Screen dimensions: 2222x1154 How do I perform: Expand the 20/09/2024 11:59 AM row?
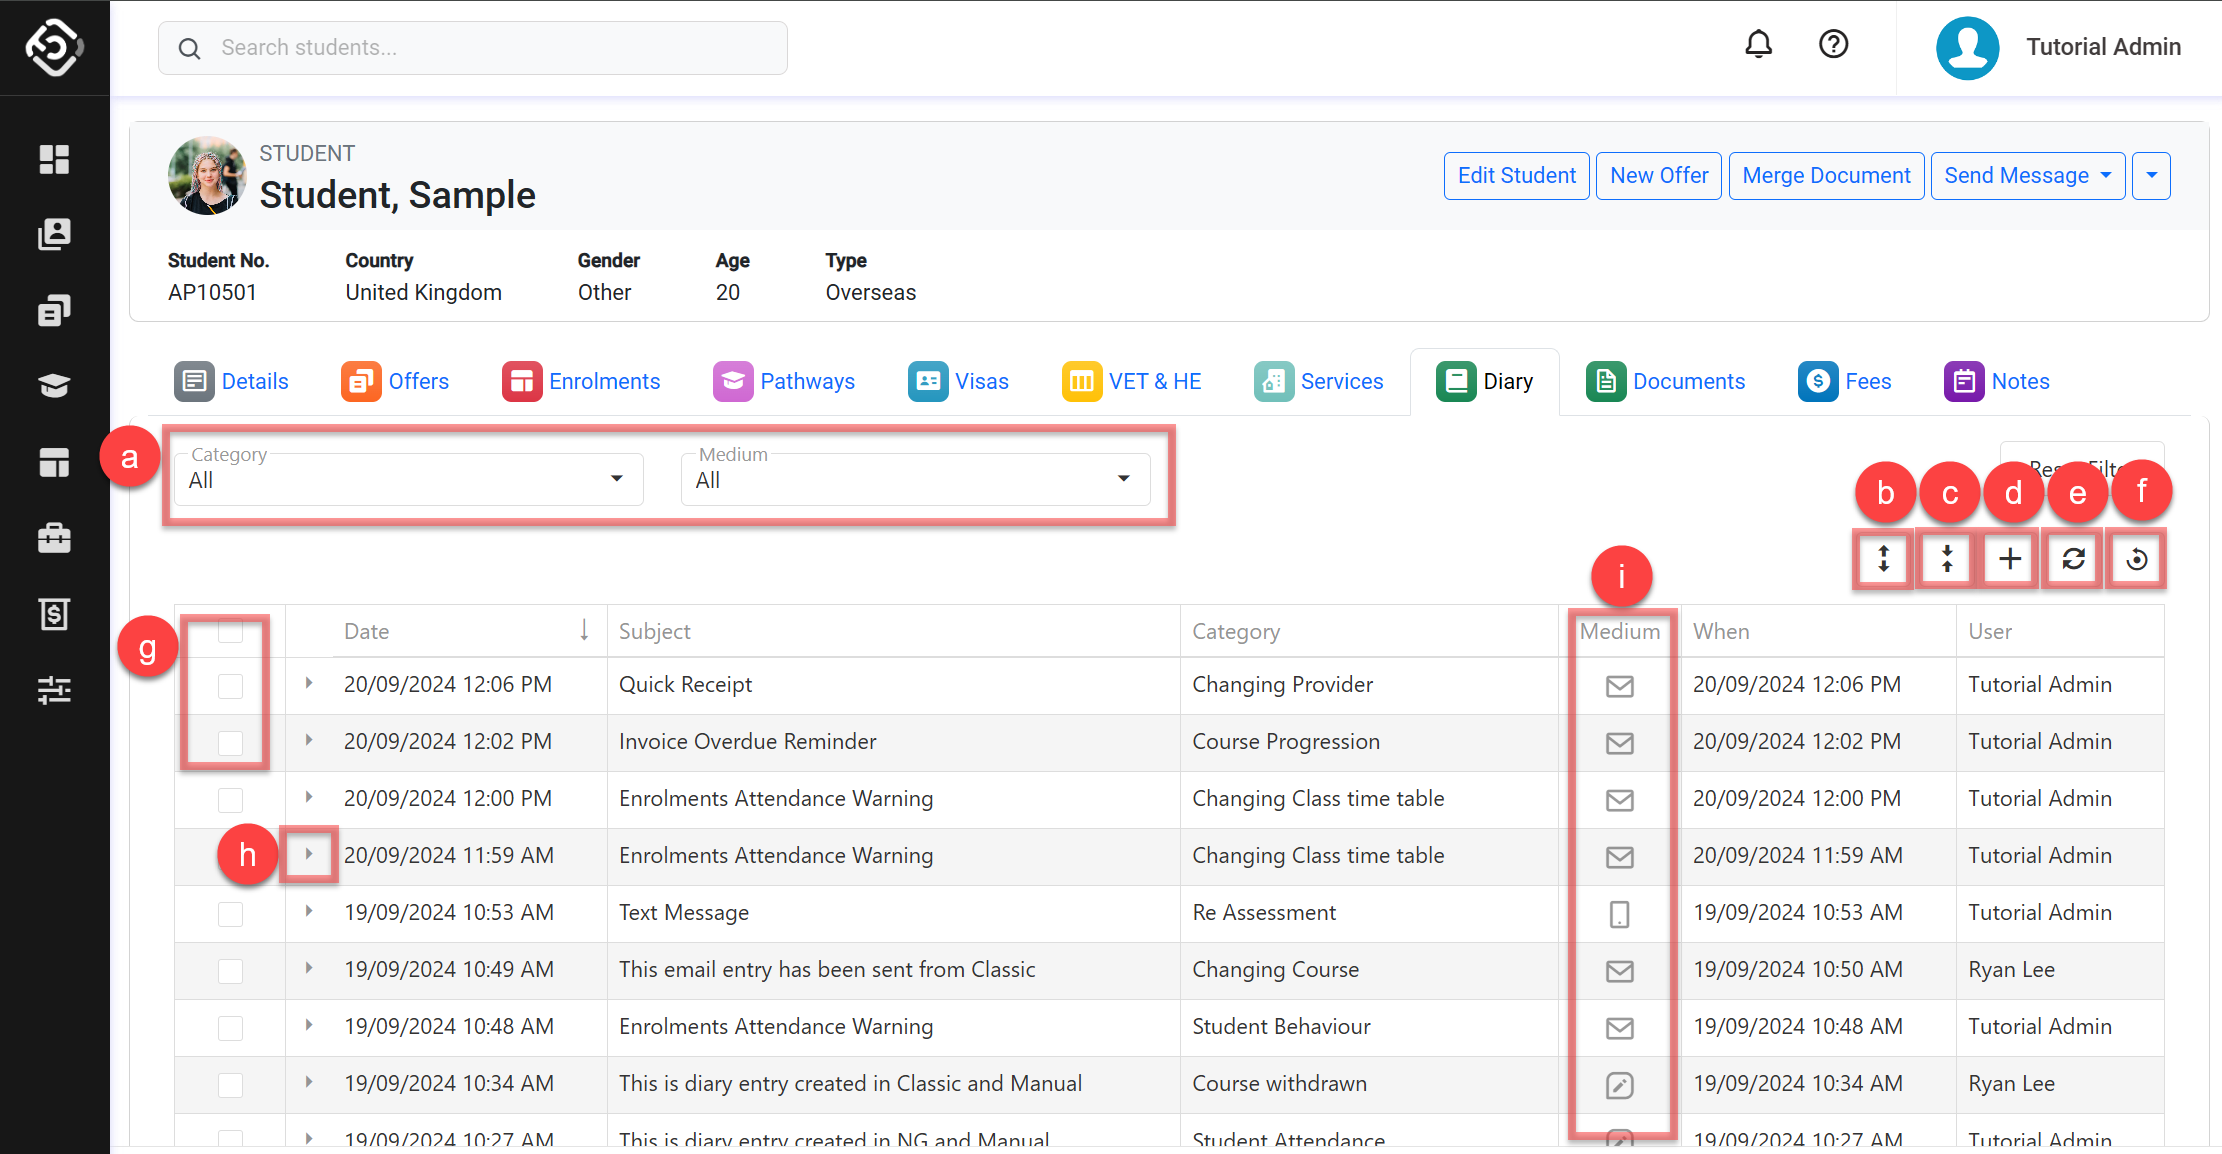[x=309, y=854]
